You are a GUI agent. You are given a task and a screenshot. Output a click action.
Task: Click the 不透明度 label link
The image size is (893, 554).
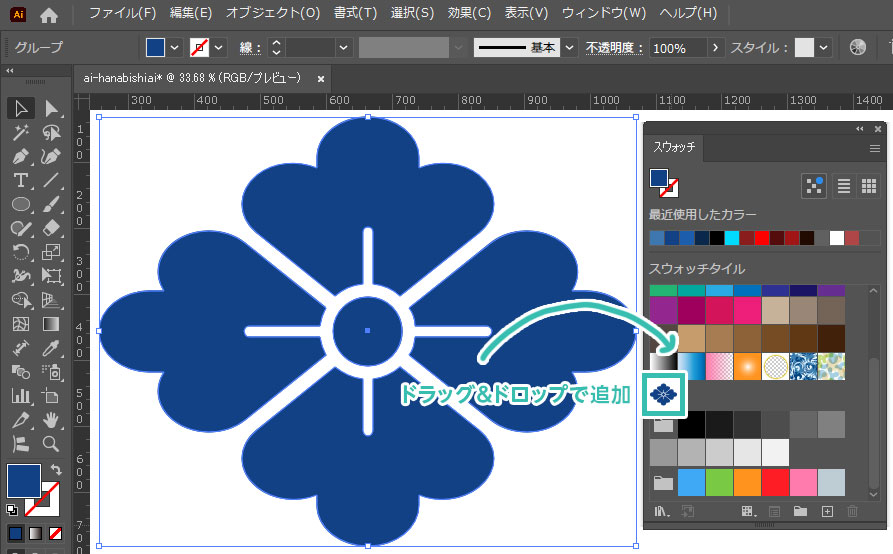point(614,48)
